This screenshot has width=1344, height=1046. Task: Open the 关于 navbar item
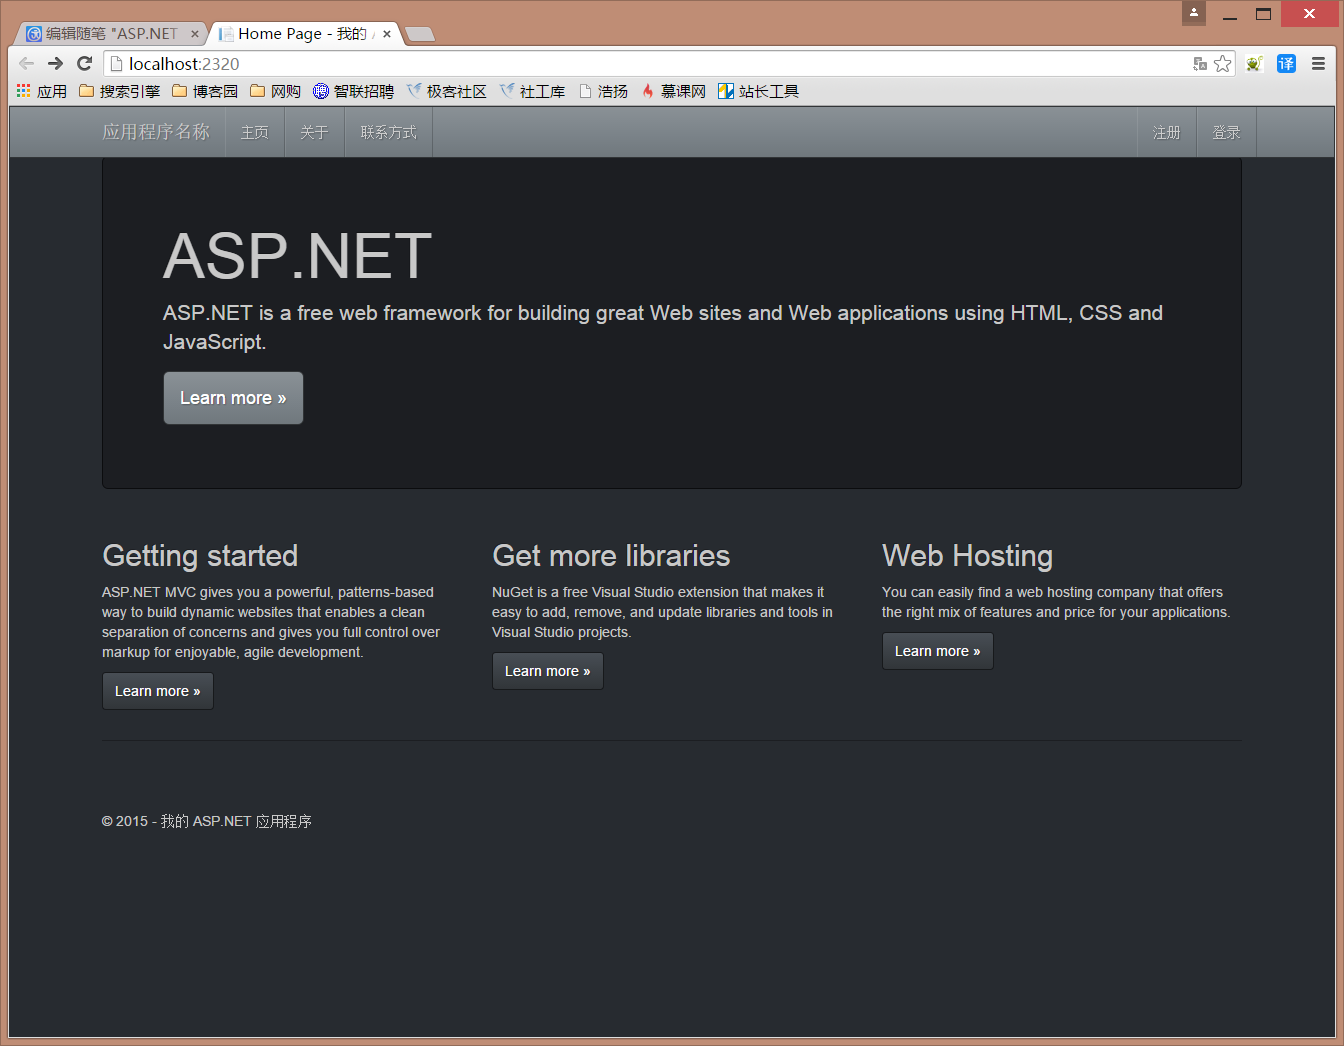(x=314, y=132)
